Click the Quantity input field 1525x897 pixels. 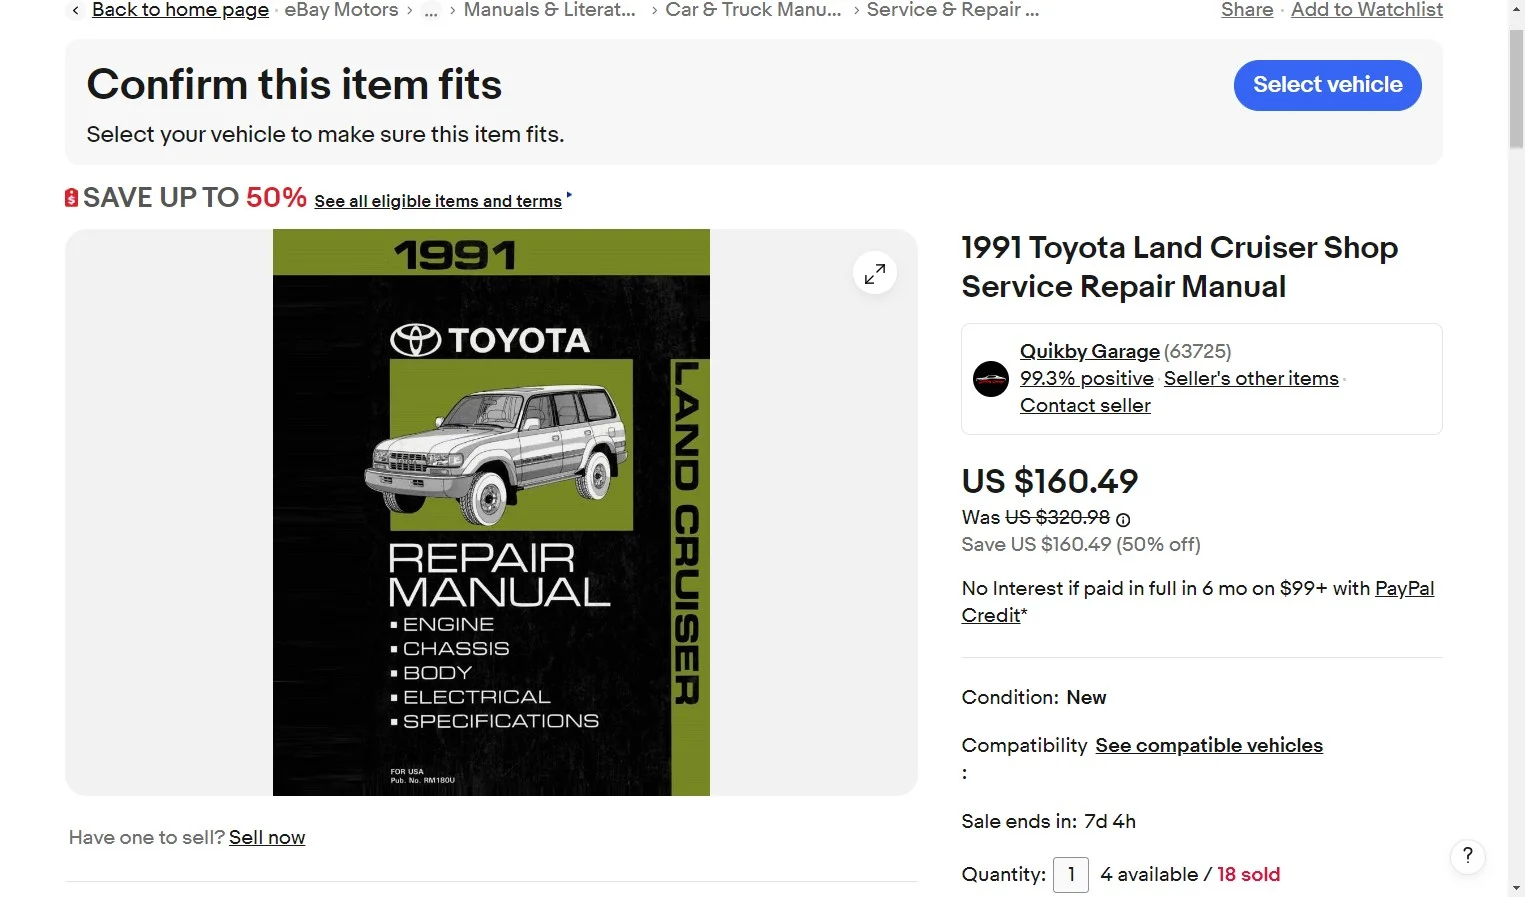(x=1070, y=875)
